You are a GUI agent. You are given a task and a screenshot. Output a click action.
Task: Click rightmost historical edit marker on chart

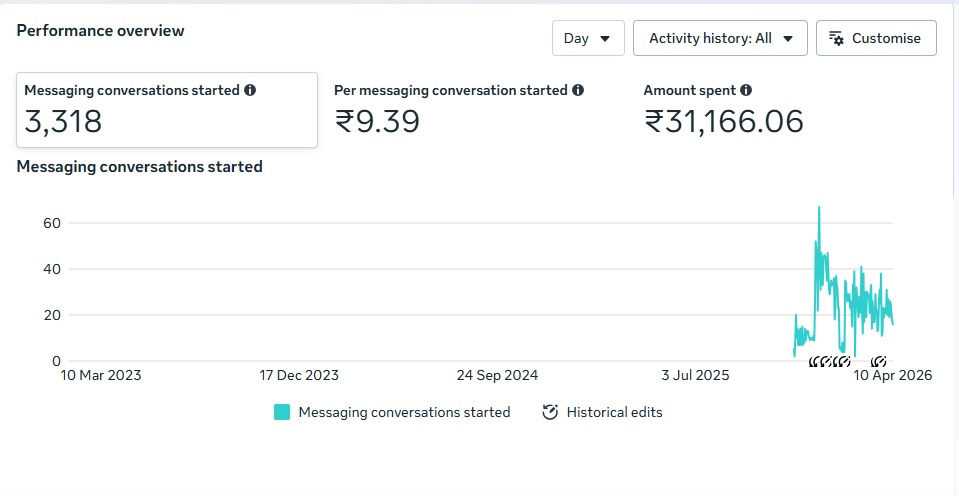[x=878, y=361]
